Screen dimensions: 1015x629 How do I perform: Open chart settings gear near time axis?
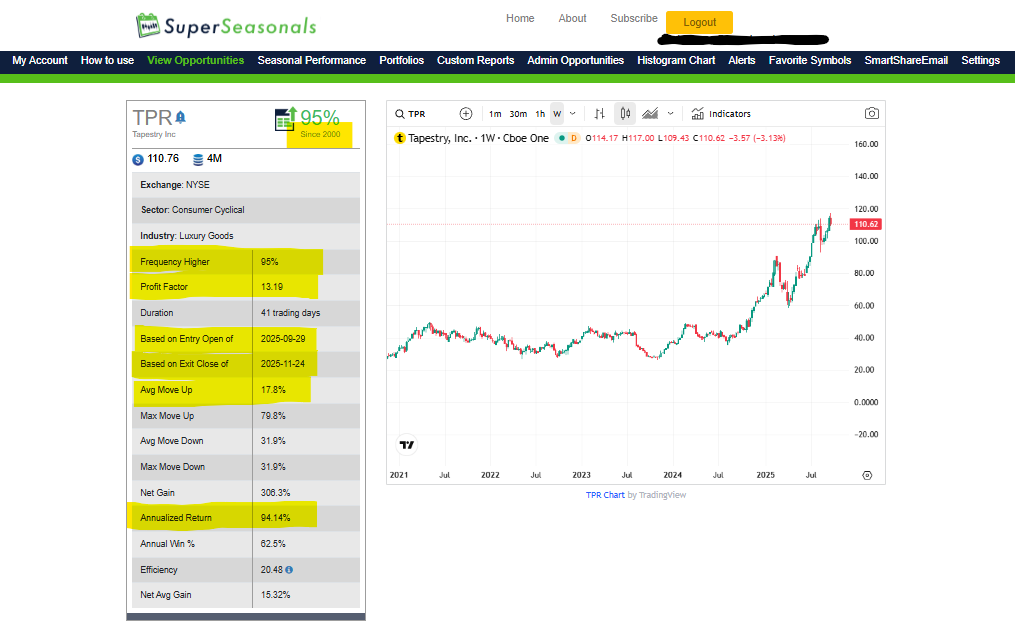tap(866, 475)
